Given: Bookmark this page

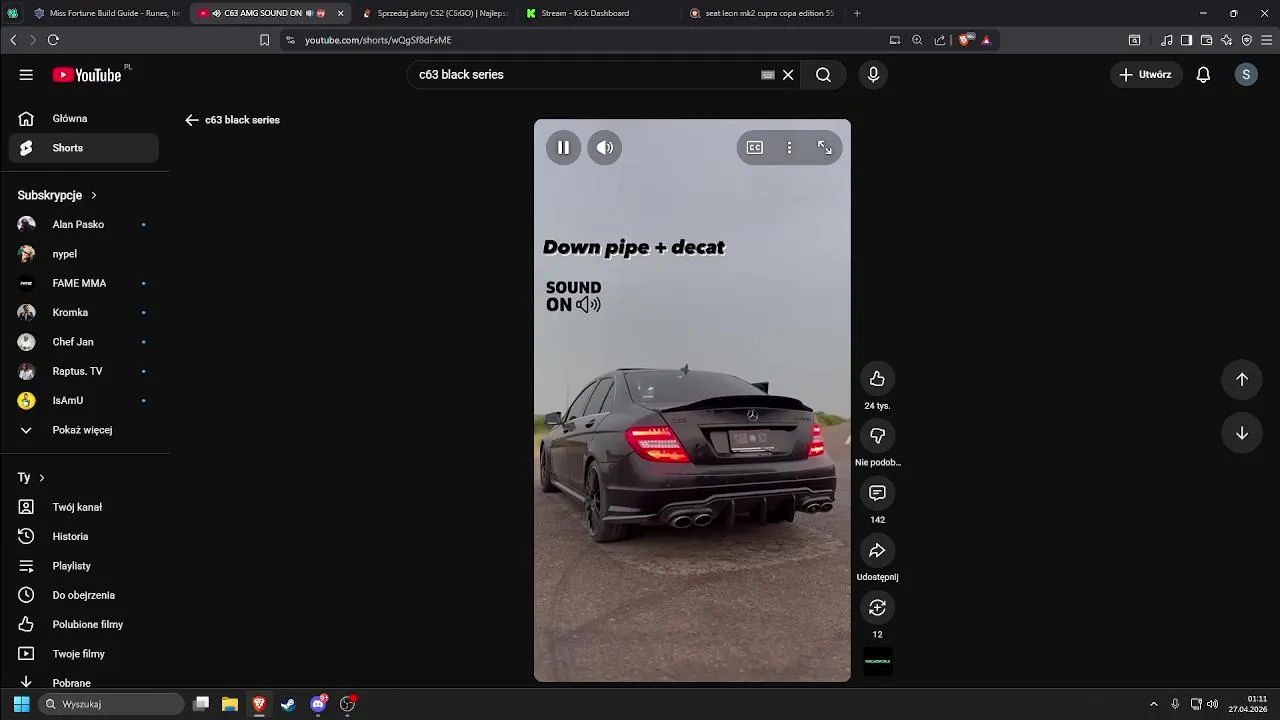Looking at the screenshot, I should (264, 40).
